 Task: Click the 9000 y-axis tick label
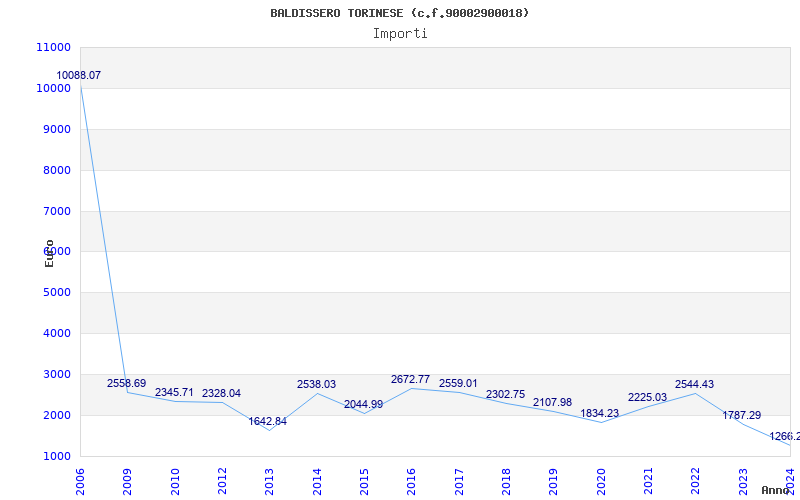coord(57,130)
